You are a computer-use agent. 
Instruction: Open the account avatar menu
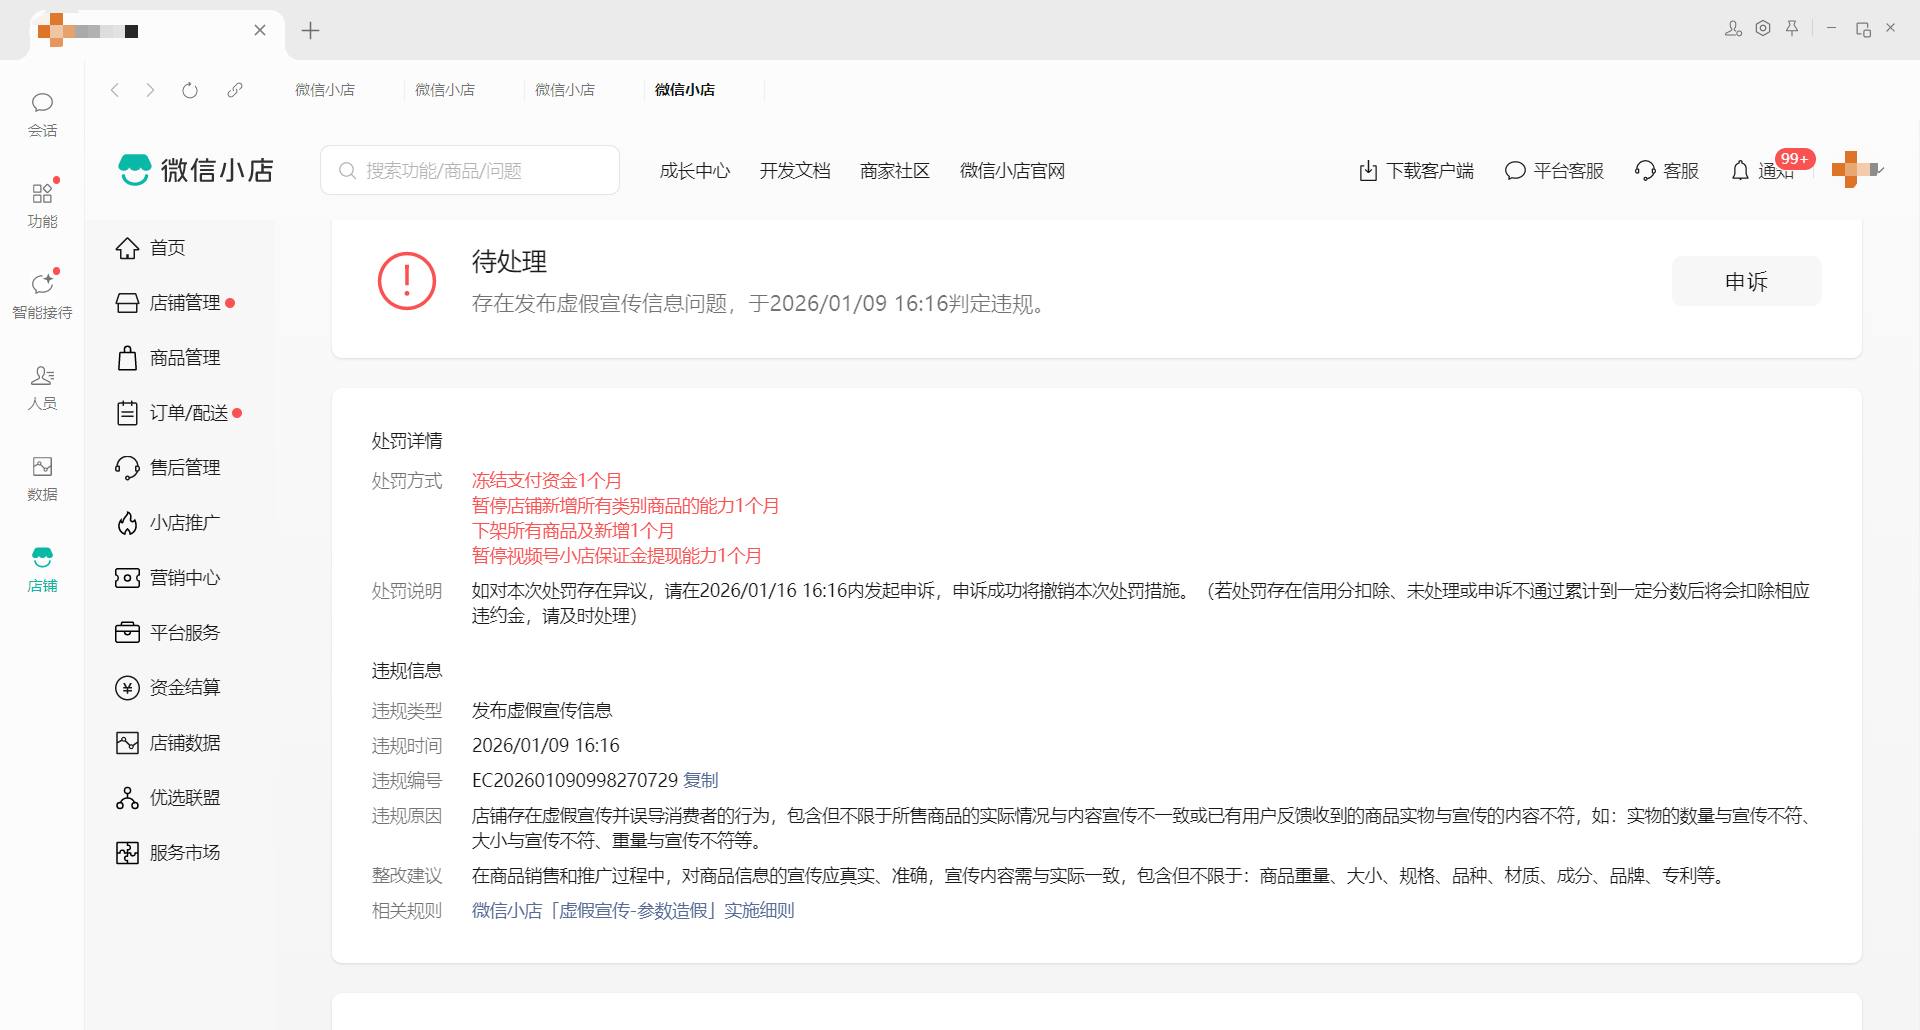(x=1856, y=169)
